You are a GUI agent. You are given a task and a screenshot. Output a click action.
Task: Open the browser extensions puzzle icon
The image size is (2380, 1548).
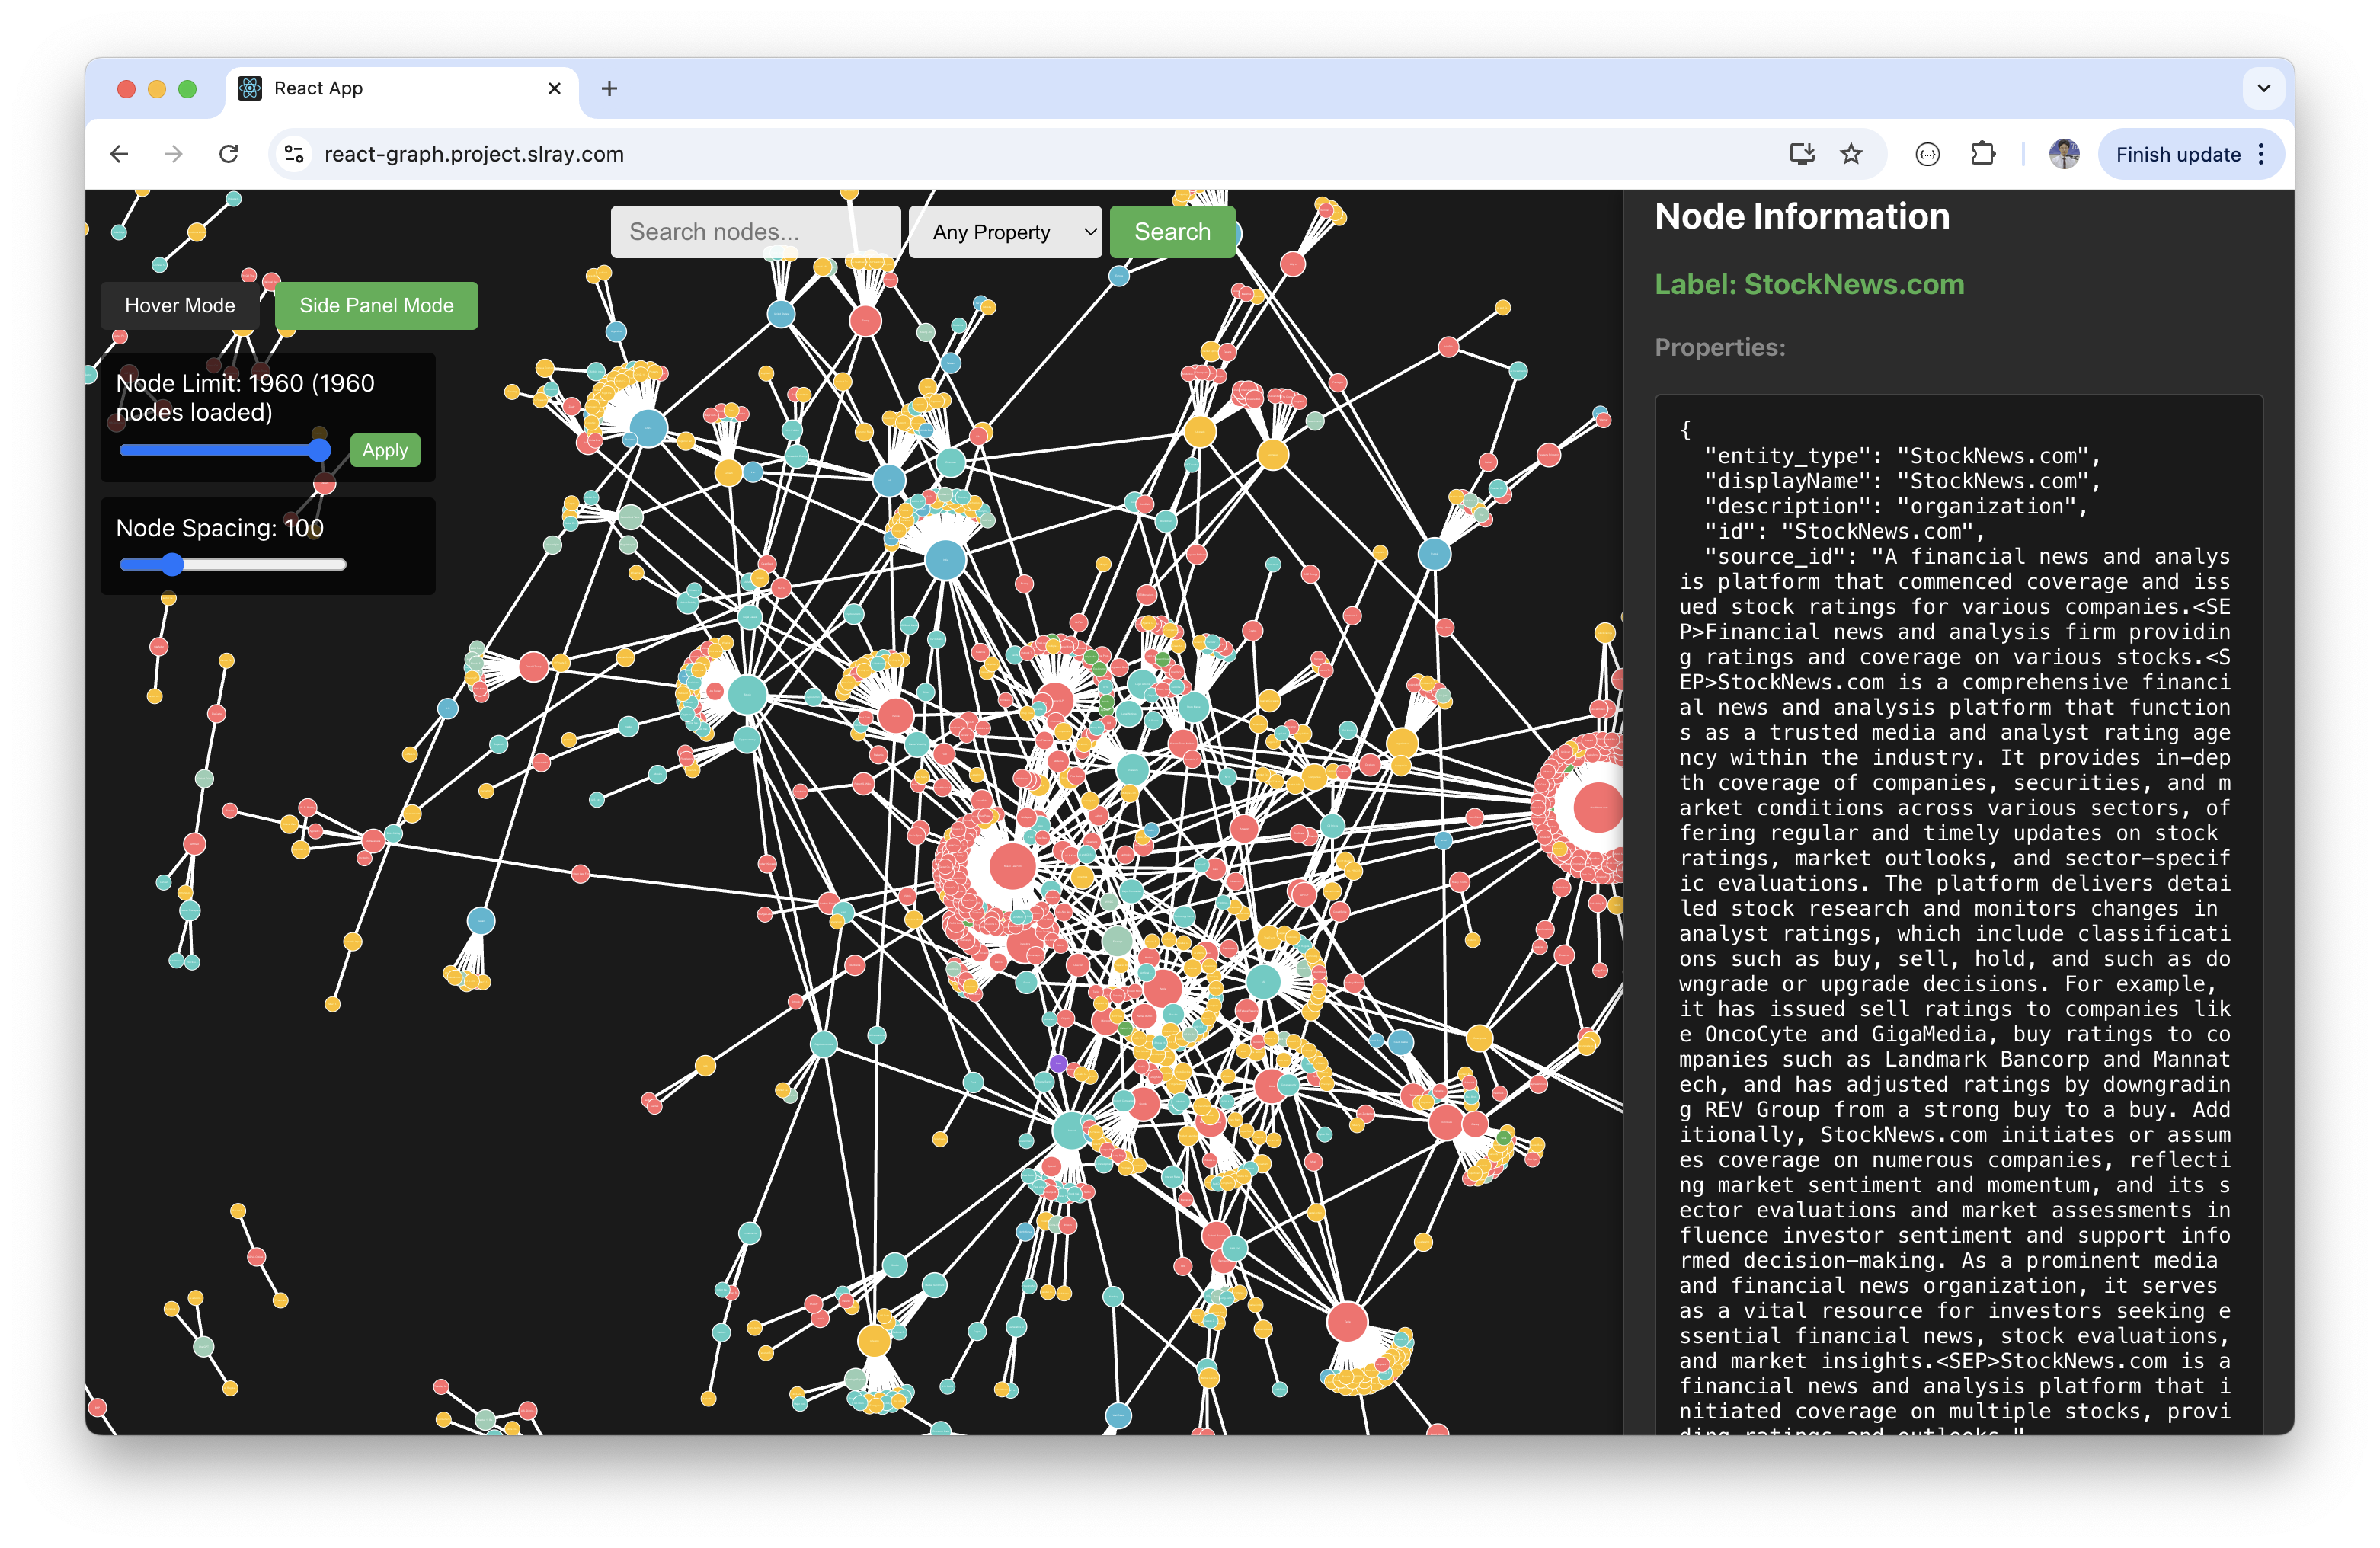[1984, 154]
